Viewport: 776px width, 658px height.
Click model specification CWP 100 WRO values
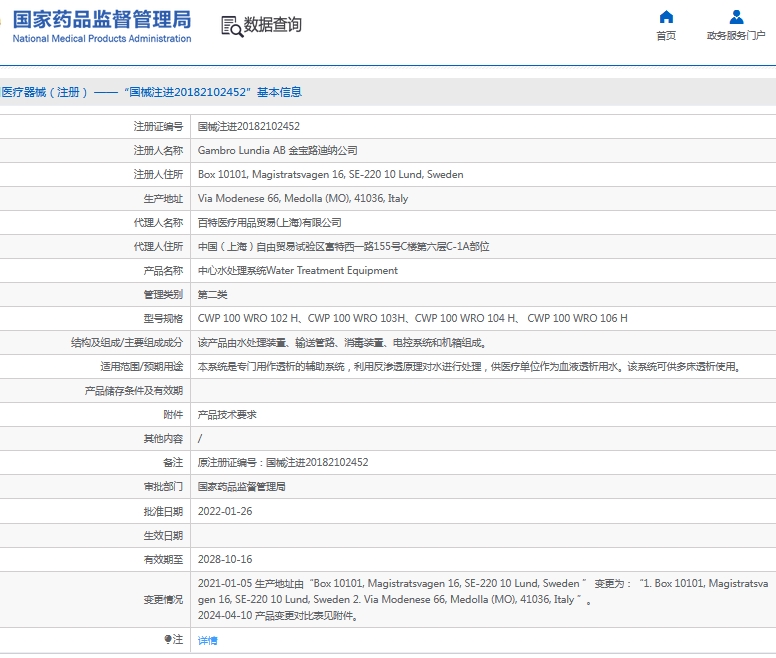pos(413,318)
